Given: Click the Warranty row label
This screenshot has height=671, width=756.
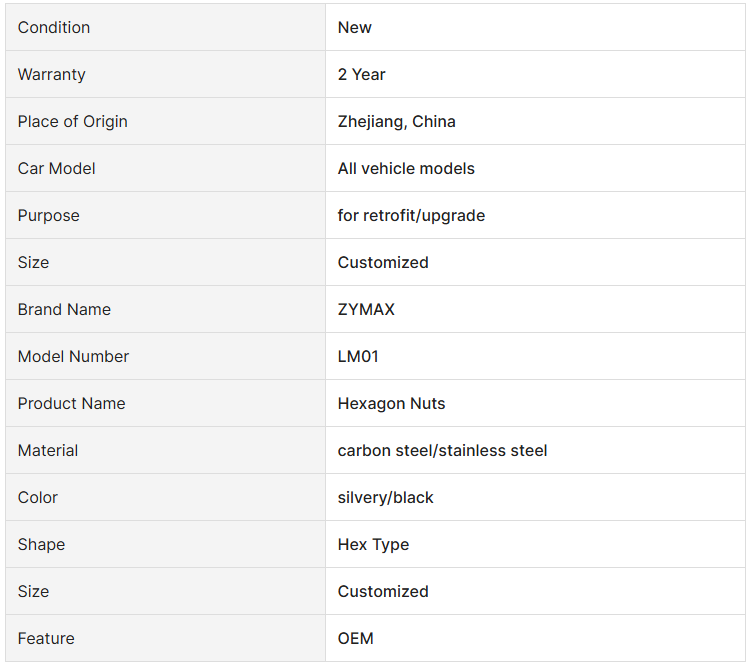Looking at the screenshot, I should (x=52, y=74).
